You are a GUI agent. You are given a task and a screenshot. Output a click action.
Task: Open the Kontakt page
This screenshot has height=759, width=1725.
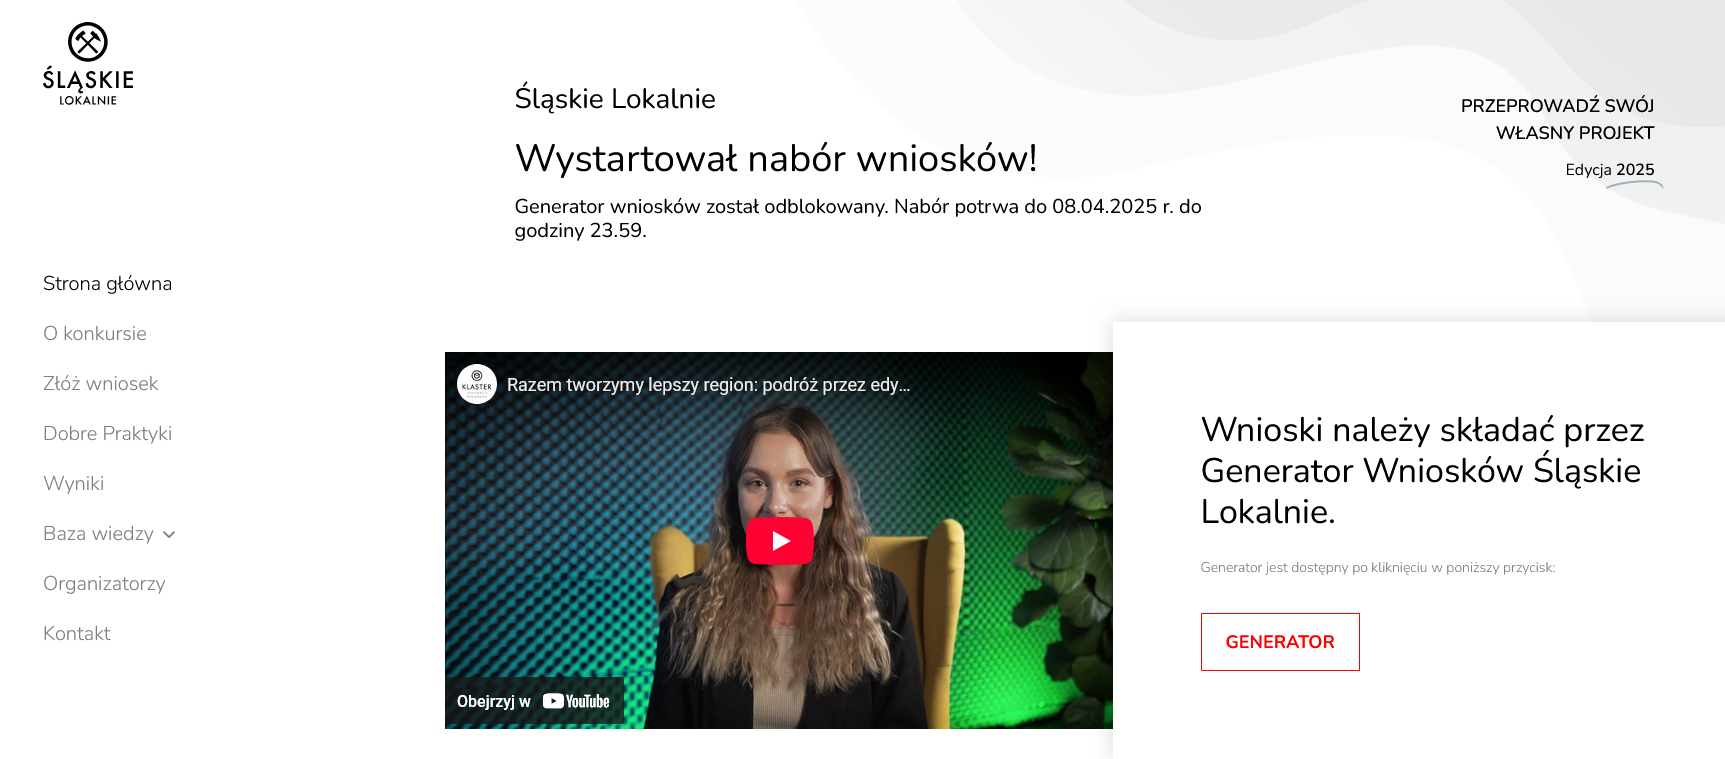[x=77, y=634]
